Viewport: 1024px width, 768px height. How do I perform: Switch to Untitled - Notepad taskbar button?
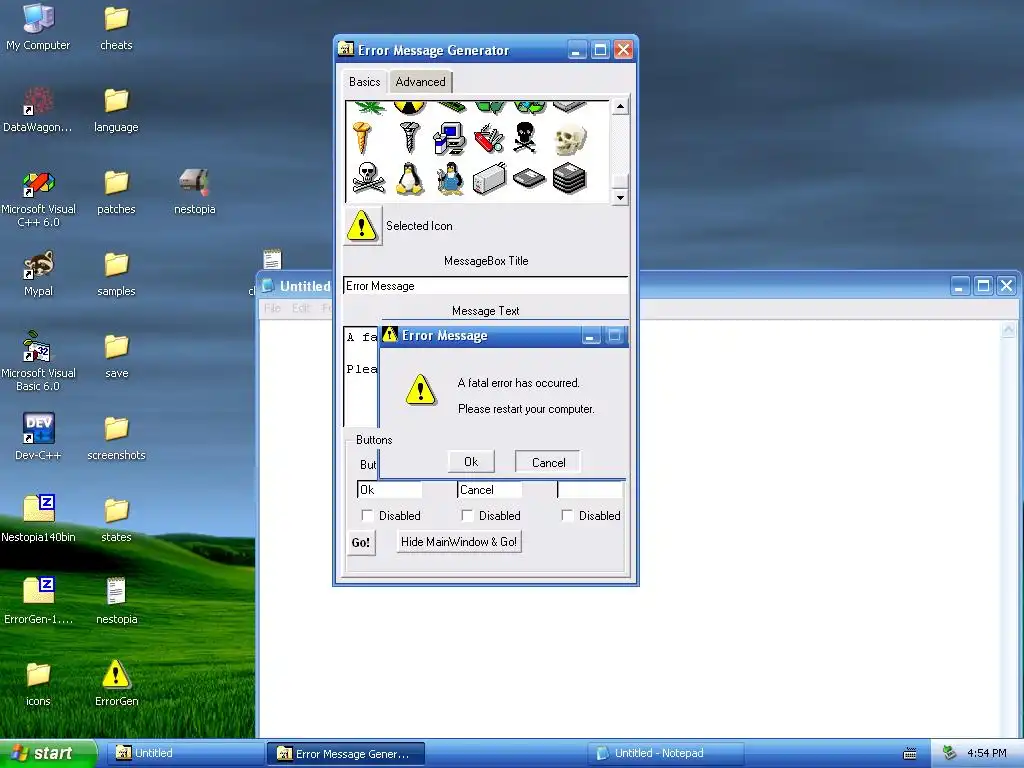(666, 753)
